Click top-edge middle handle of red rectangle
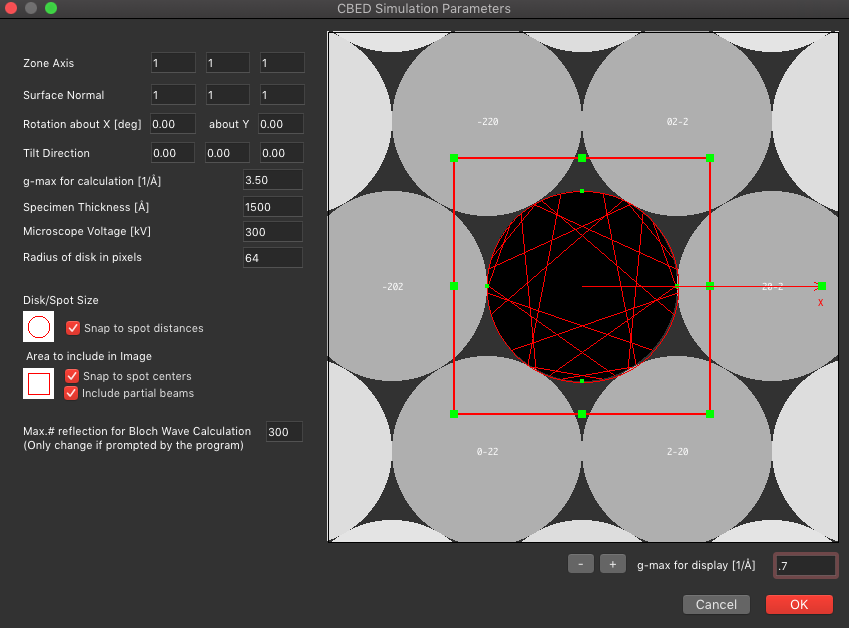The image size is (849, 628). [x=582, y=158]
